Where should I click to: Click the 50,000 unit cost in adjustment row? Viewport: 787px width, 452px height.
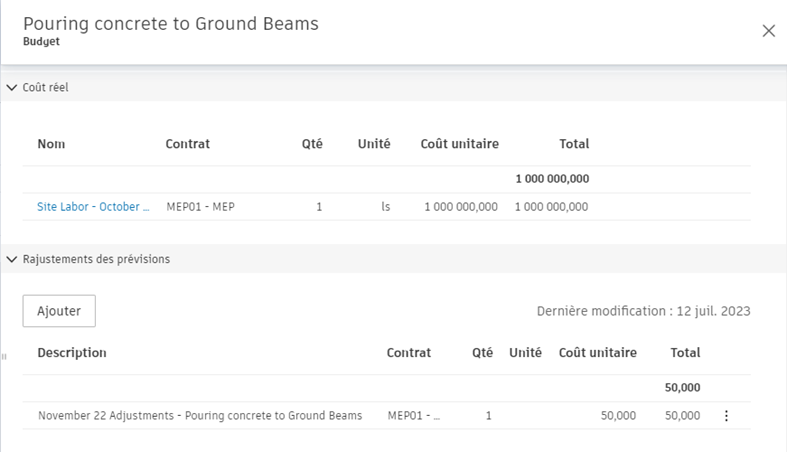click(x=619, y=416)
